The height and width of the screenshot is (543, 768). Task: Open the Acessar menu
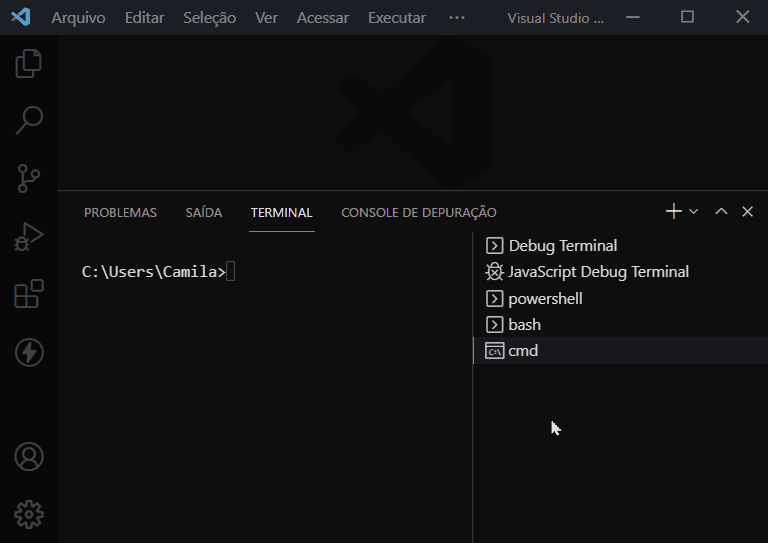(x=323, y=18)
